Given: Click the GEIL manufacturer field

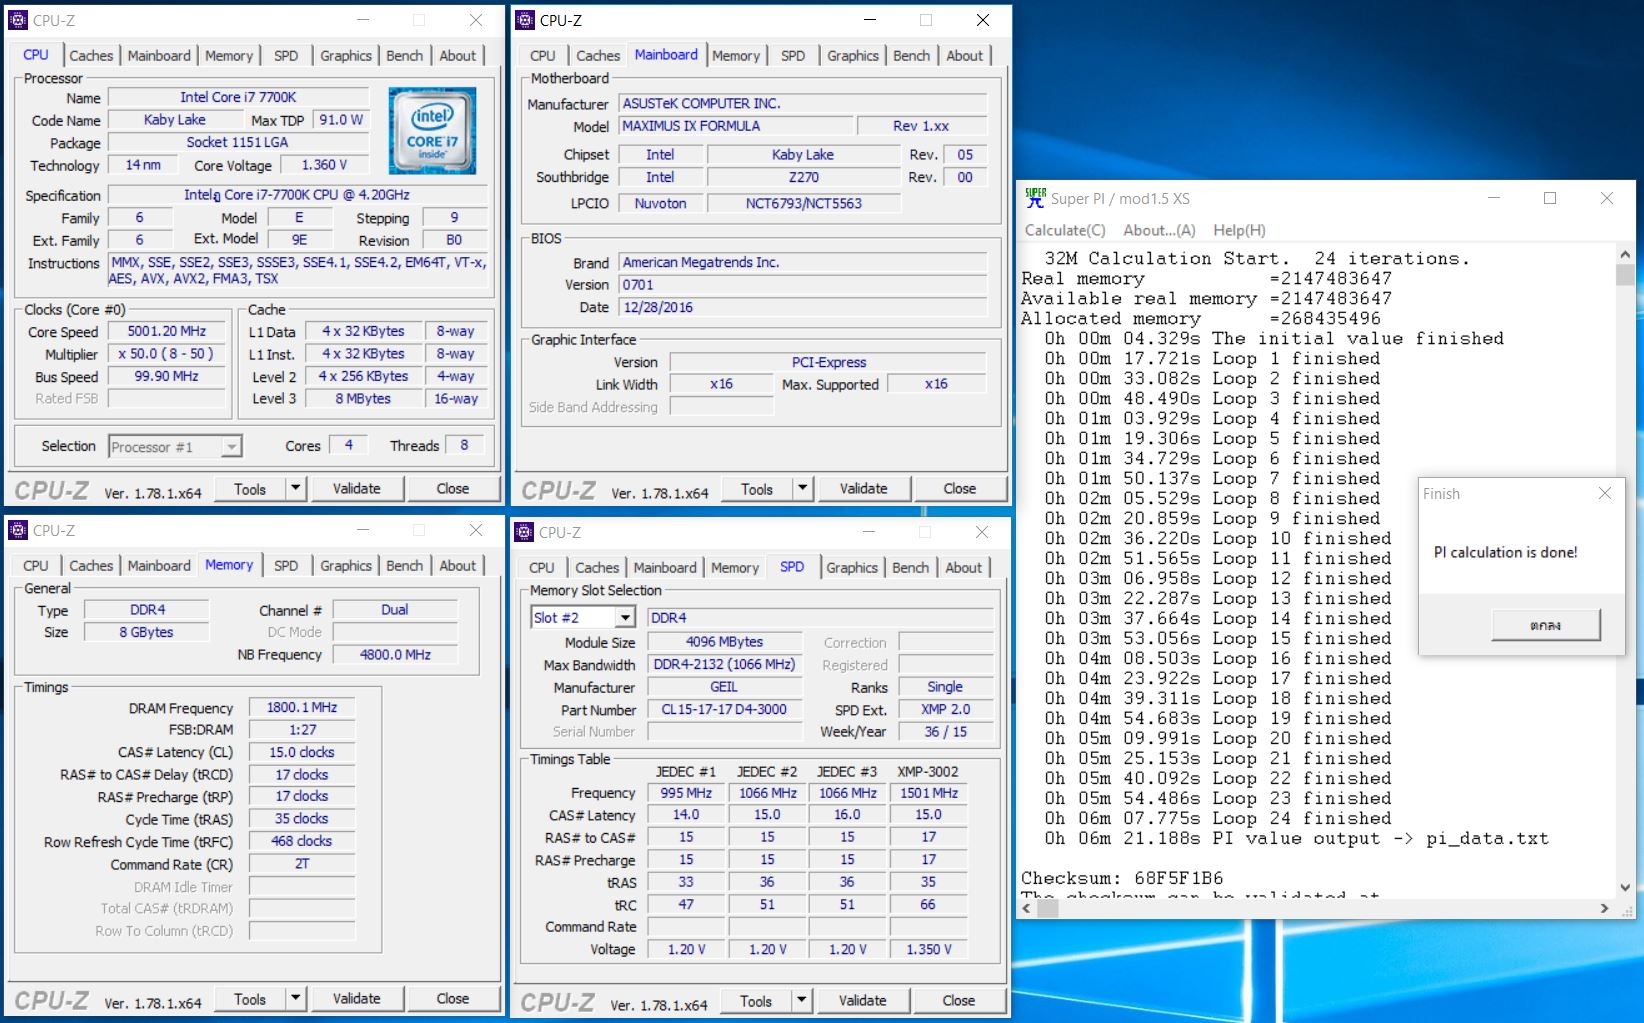Looking at the screenshot, I should [x=724, y=687].
